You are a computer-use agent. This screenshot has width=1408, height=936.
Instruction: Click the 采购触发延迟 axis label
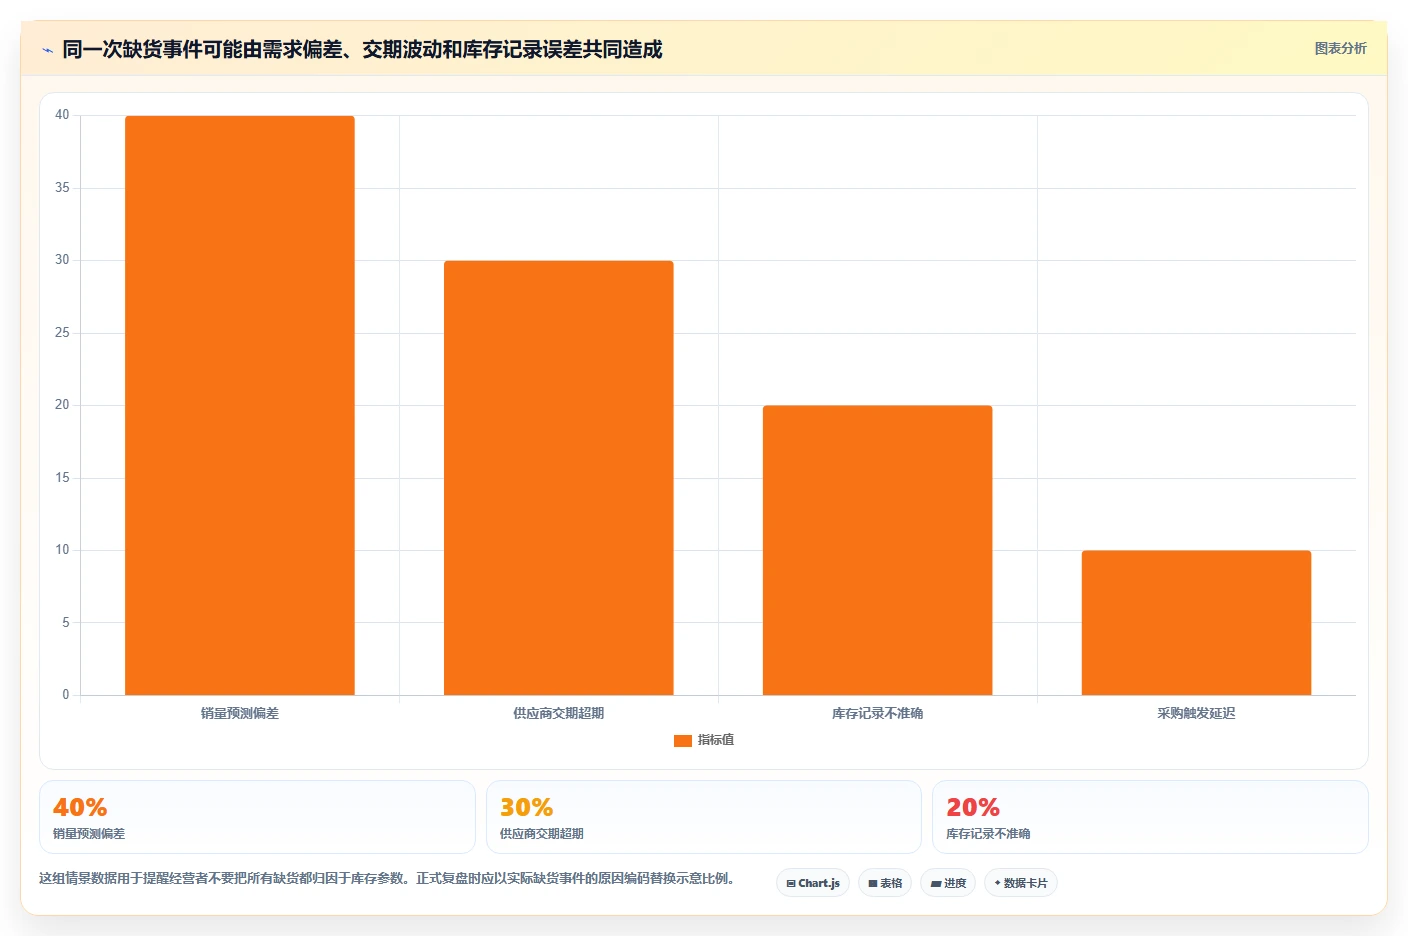coord(1196,713)
